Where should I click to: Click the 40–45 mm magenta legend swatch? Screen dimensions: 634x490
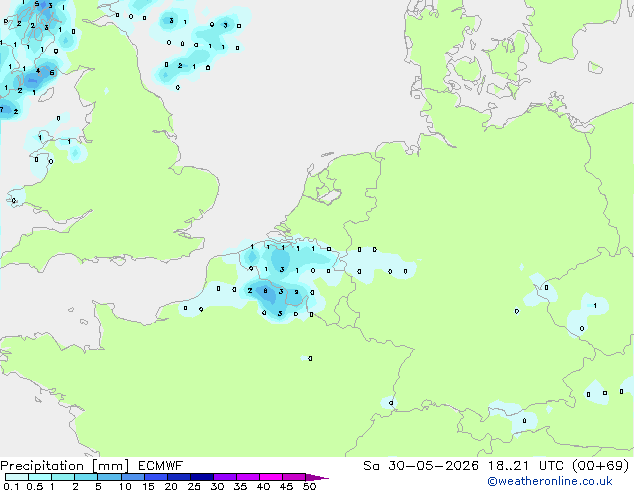(271, 477)
